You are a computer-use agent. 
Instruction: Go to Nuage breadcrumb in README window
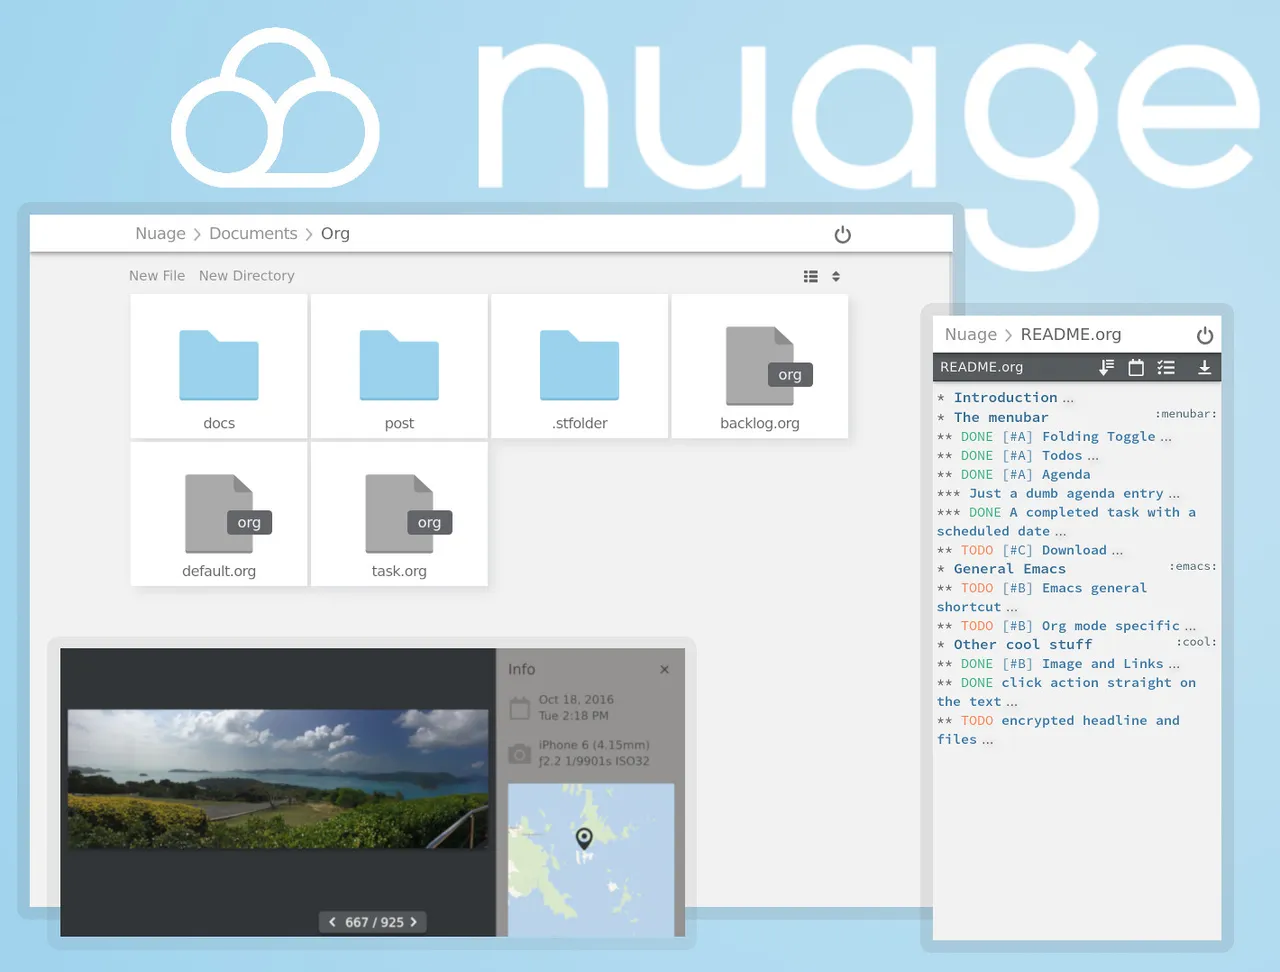971,334
